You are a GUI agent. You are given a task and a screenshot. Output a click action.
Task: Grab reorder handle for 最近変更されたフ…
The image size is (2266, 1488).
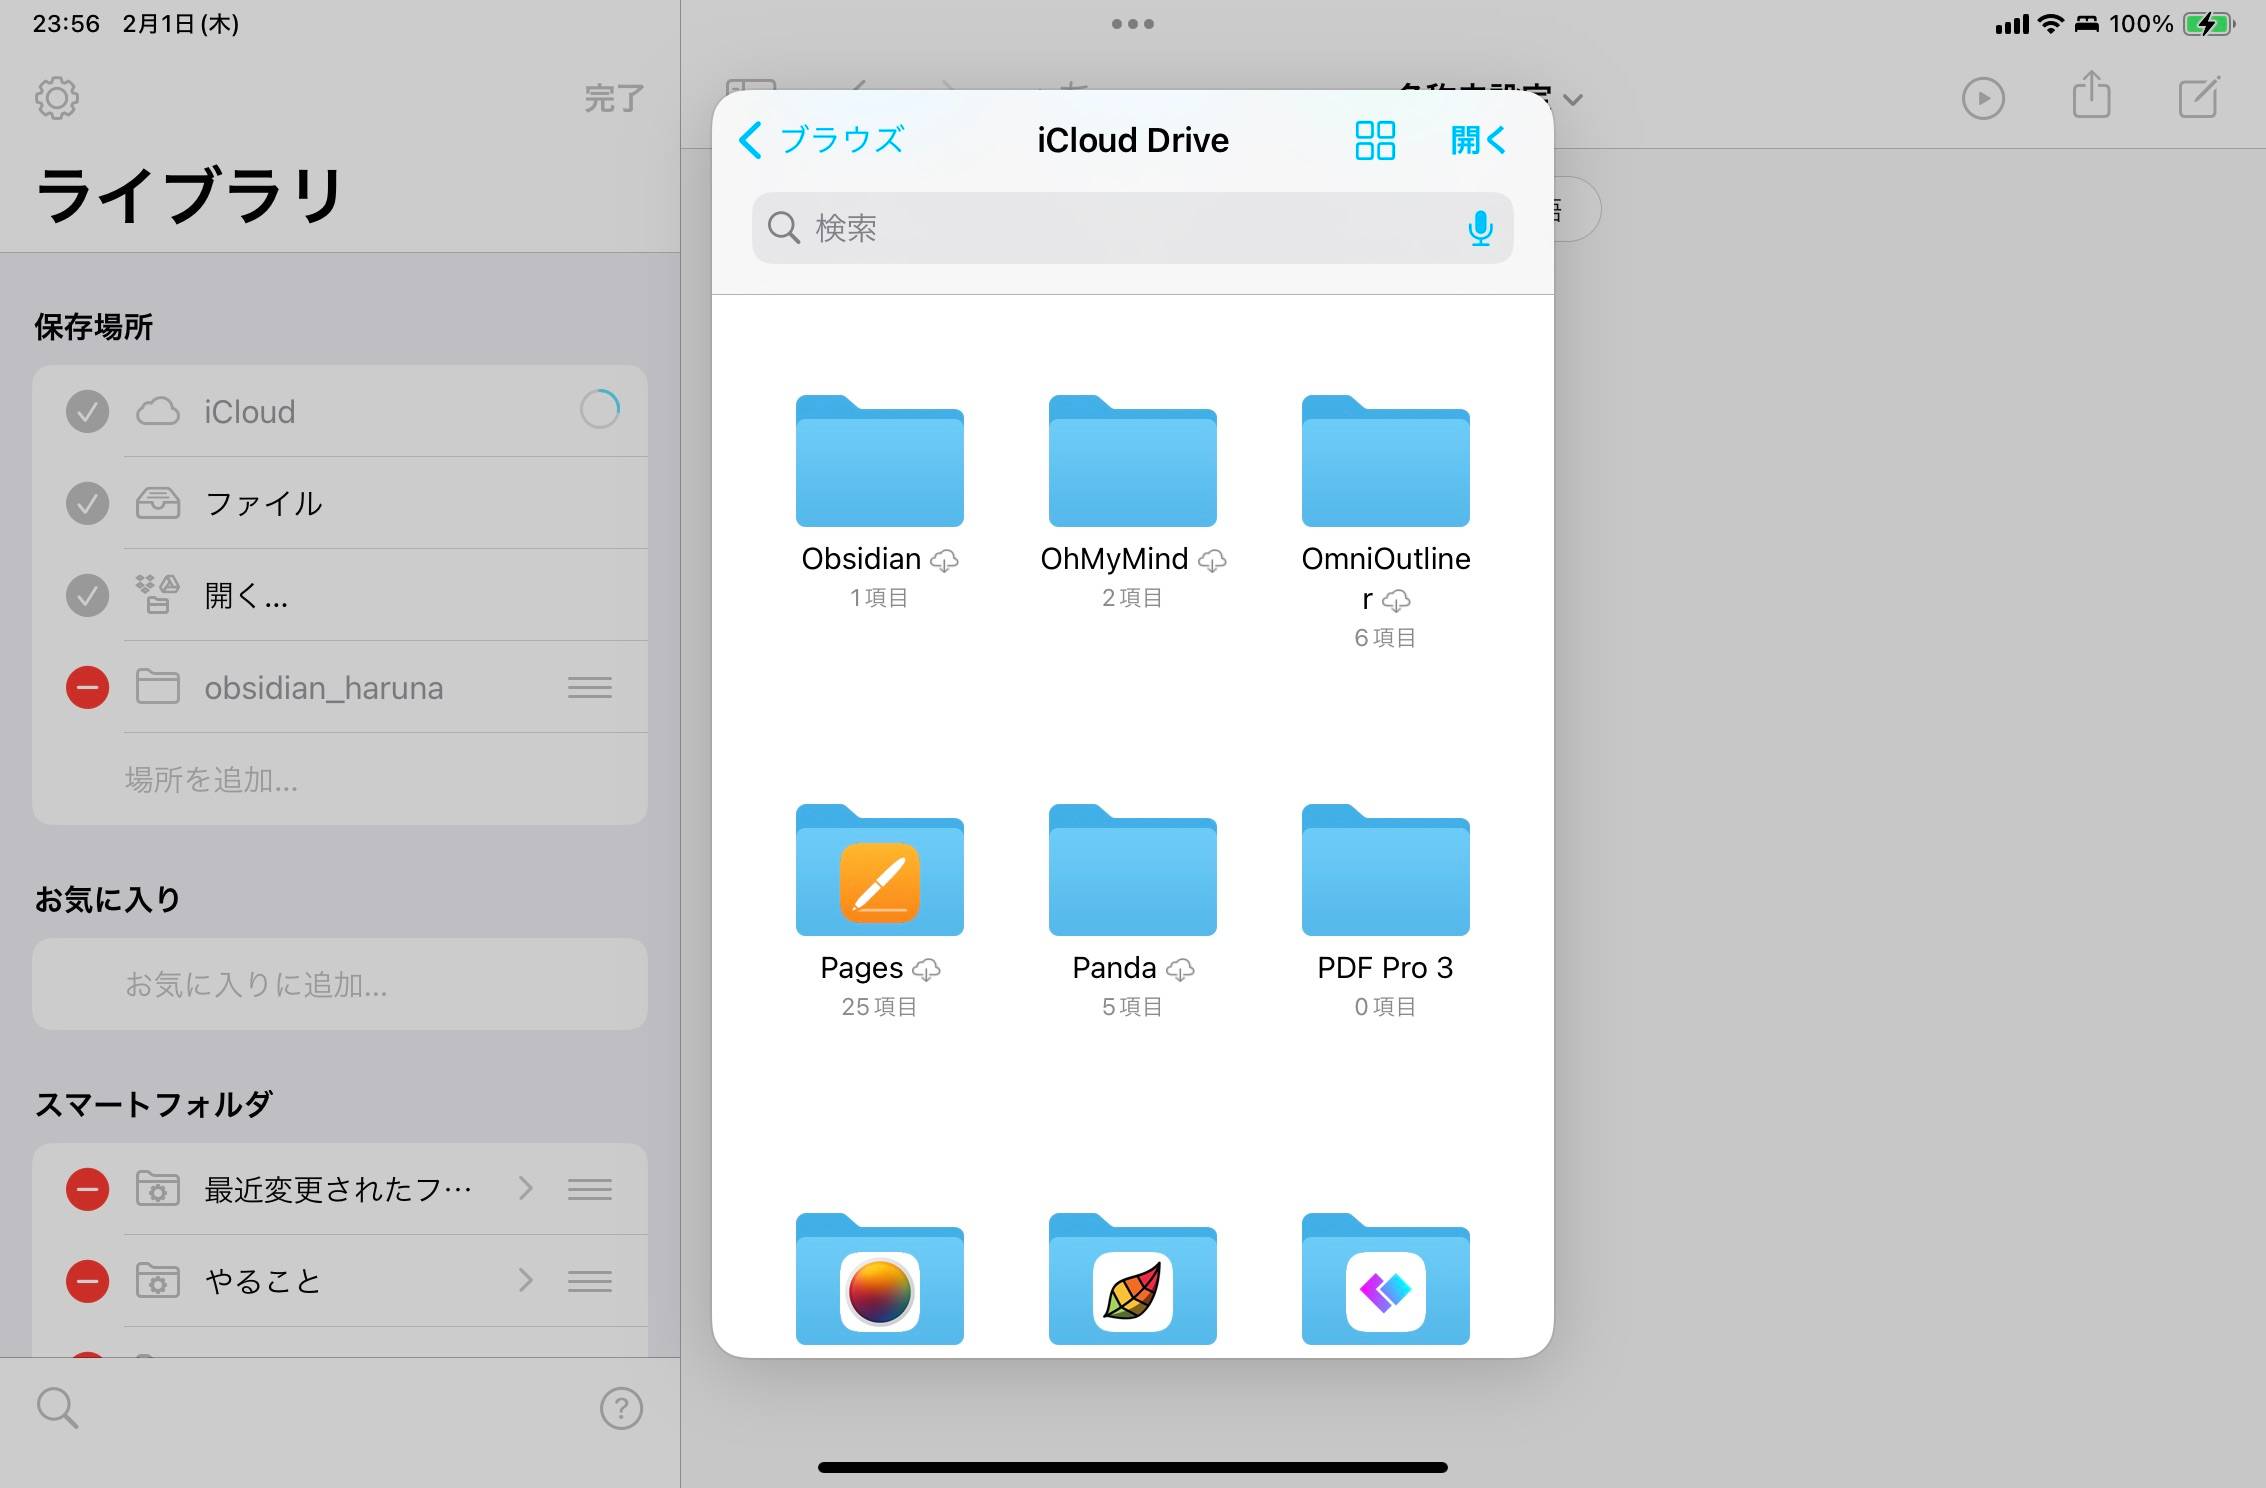(590, 1189)
